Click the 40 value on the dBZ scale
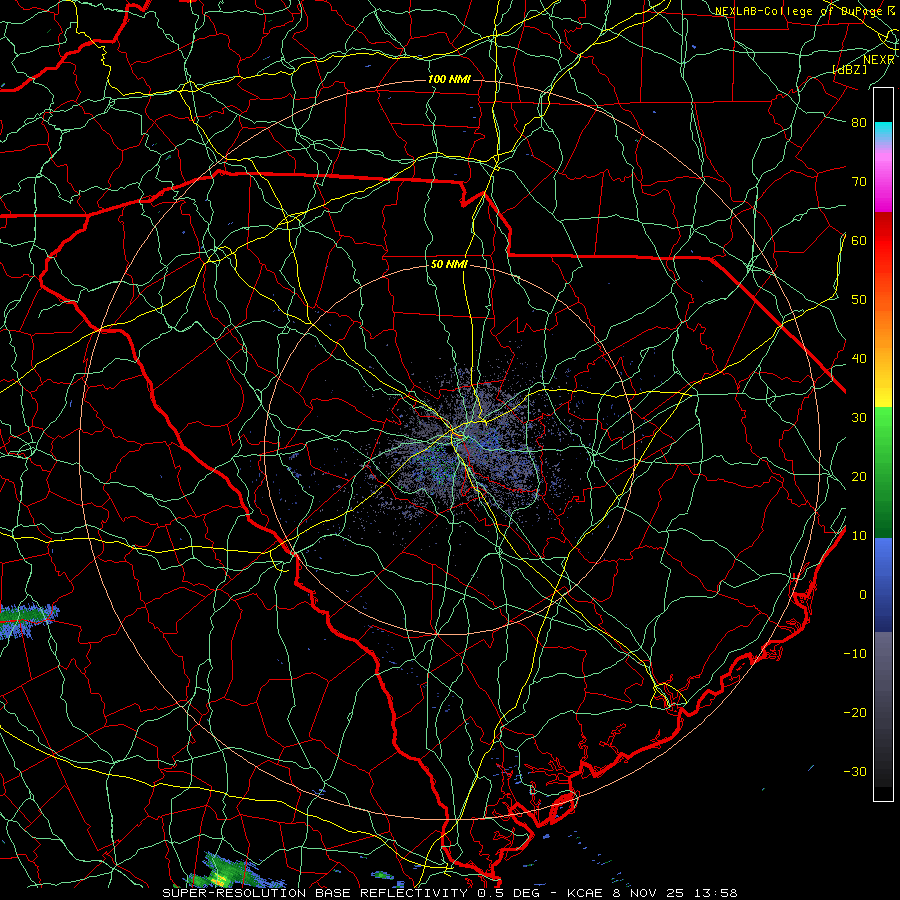The image size is (900, 900). [x=859, y=359]
